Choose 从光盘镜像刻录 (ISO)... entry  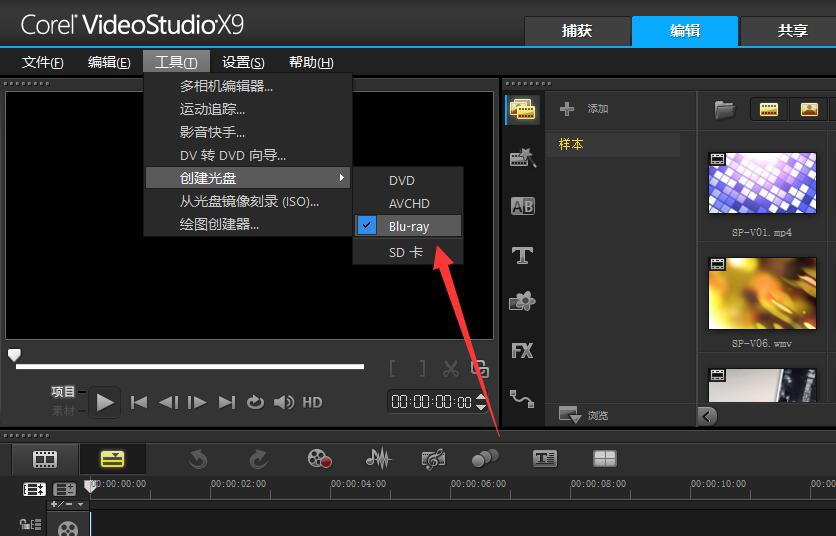pyautogui.click(x=248, y=201)
